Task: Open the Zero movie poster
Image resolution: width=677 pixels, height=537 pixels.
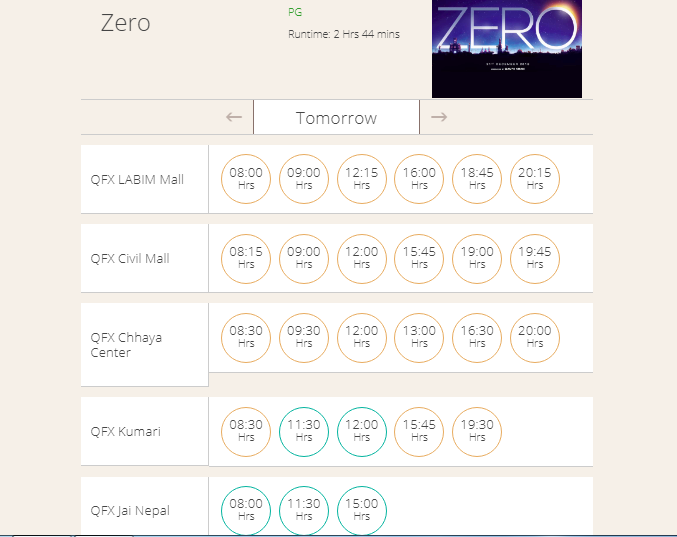Action: pyautogui.click(x=507, y=49)
